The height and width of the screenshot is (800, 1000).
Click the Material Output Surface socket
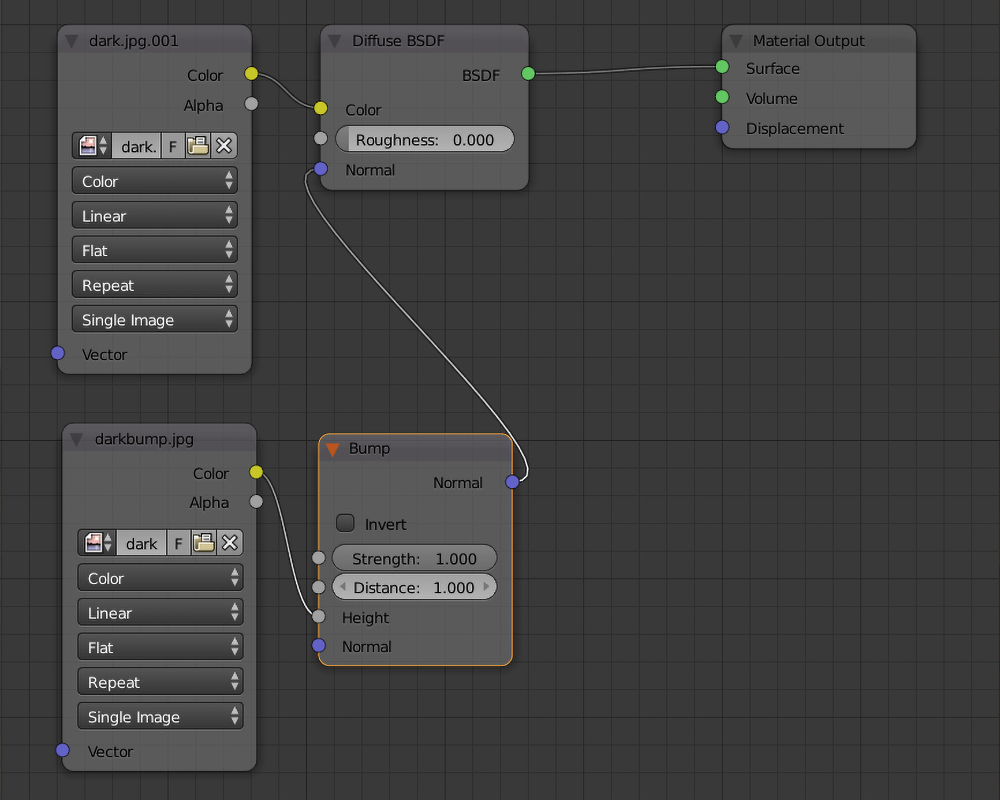(722, 68)
